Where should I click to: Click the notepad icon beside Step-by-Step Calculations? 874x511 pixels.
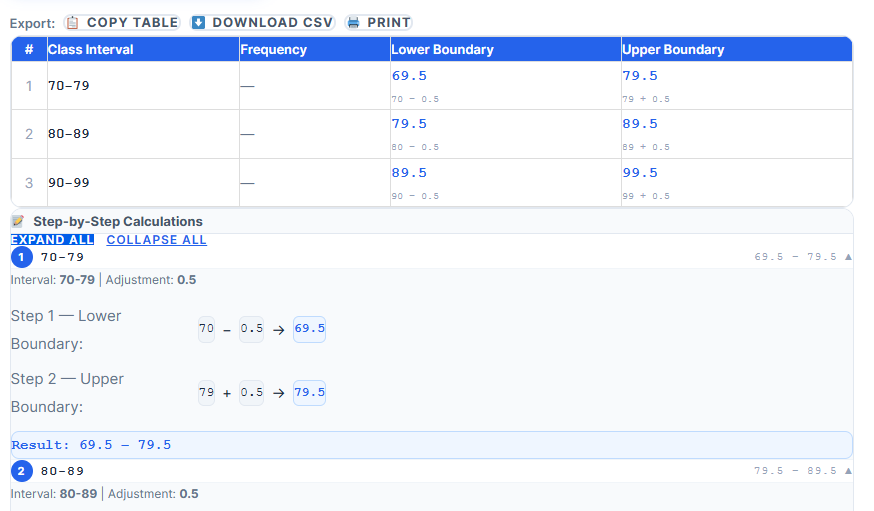coord(18,222)
